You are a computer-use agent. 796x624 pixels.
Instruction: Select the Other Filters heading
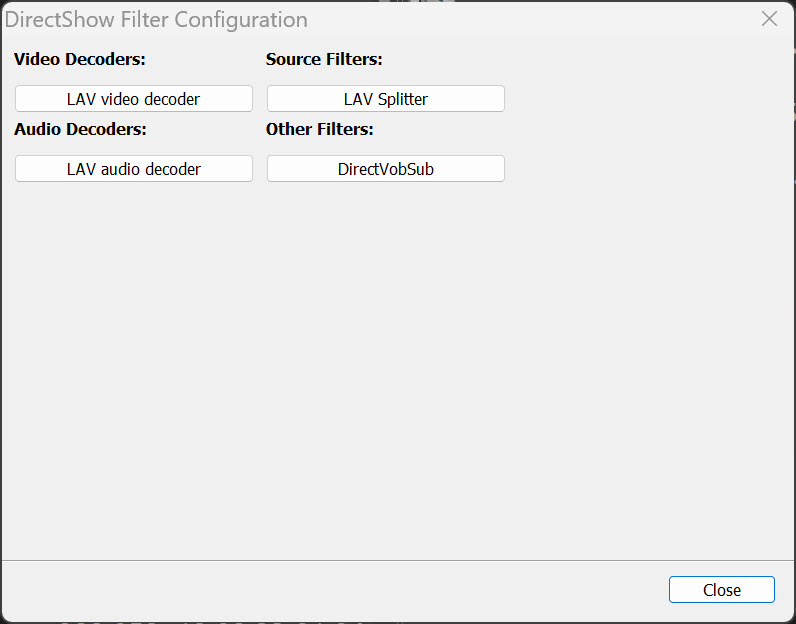[x=319, y=129]
